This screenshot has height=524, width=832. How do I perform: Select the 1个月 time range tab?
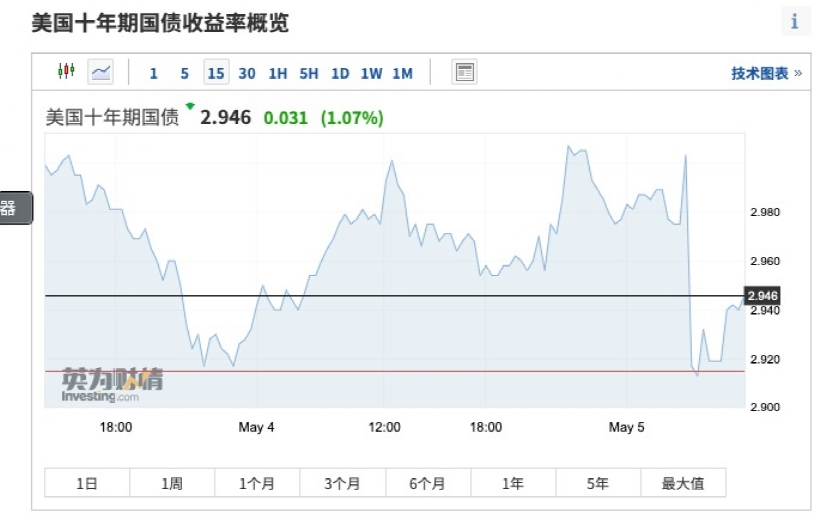[x=257, y=483]
